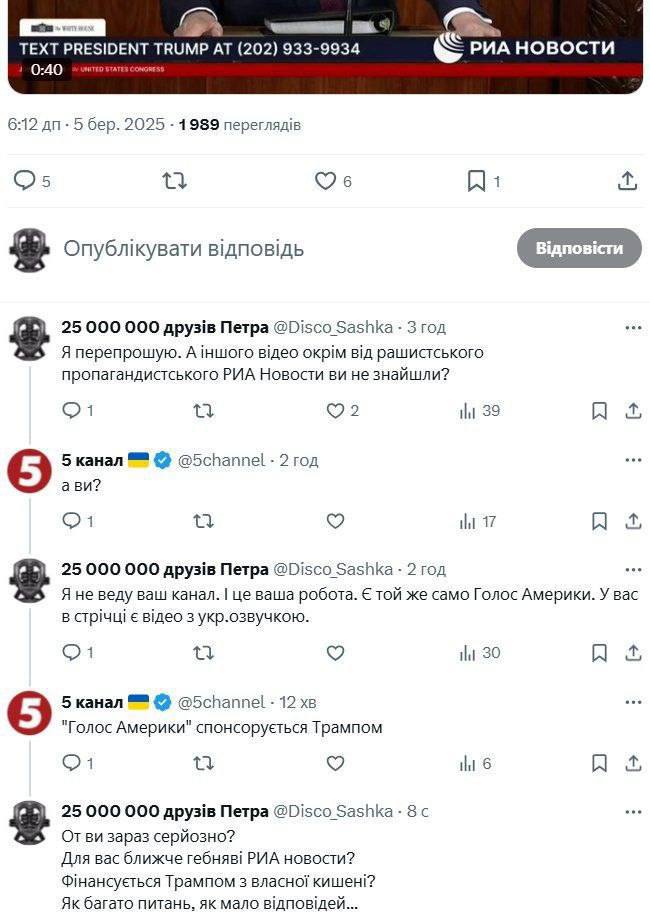The height and width of the screenshot is (913, 650).
Task: Bookmark the 'а ви?' reply
Action: coord(599,521)
